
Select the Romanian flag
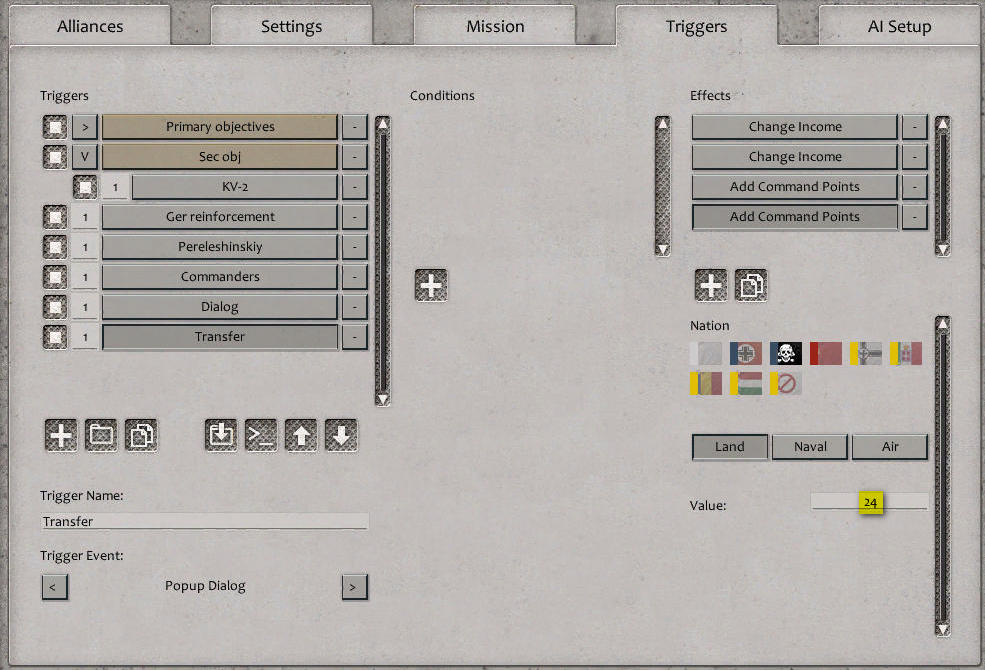[x=706, y=384]
